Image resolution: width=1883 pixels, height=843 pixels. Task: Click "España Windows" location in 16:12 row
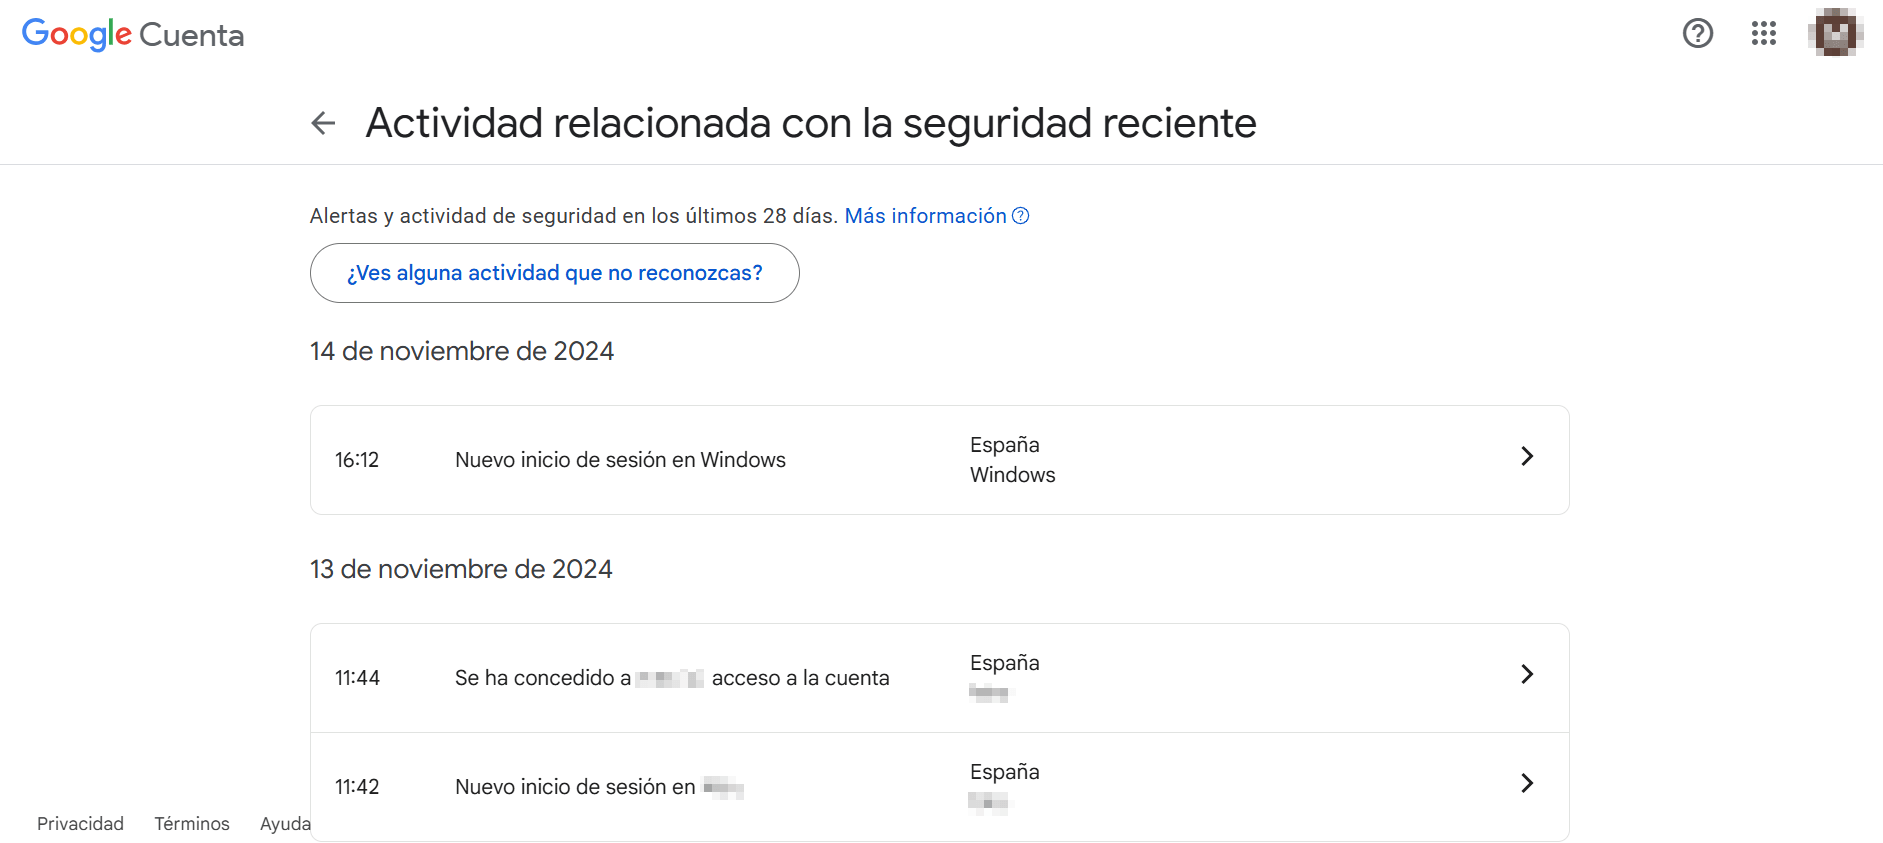[1012, 460]
